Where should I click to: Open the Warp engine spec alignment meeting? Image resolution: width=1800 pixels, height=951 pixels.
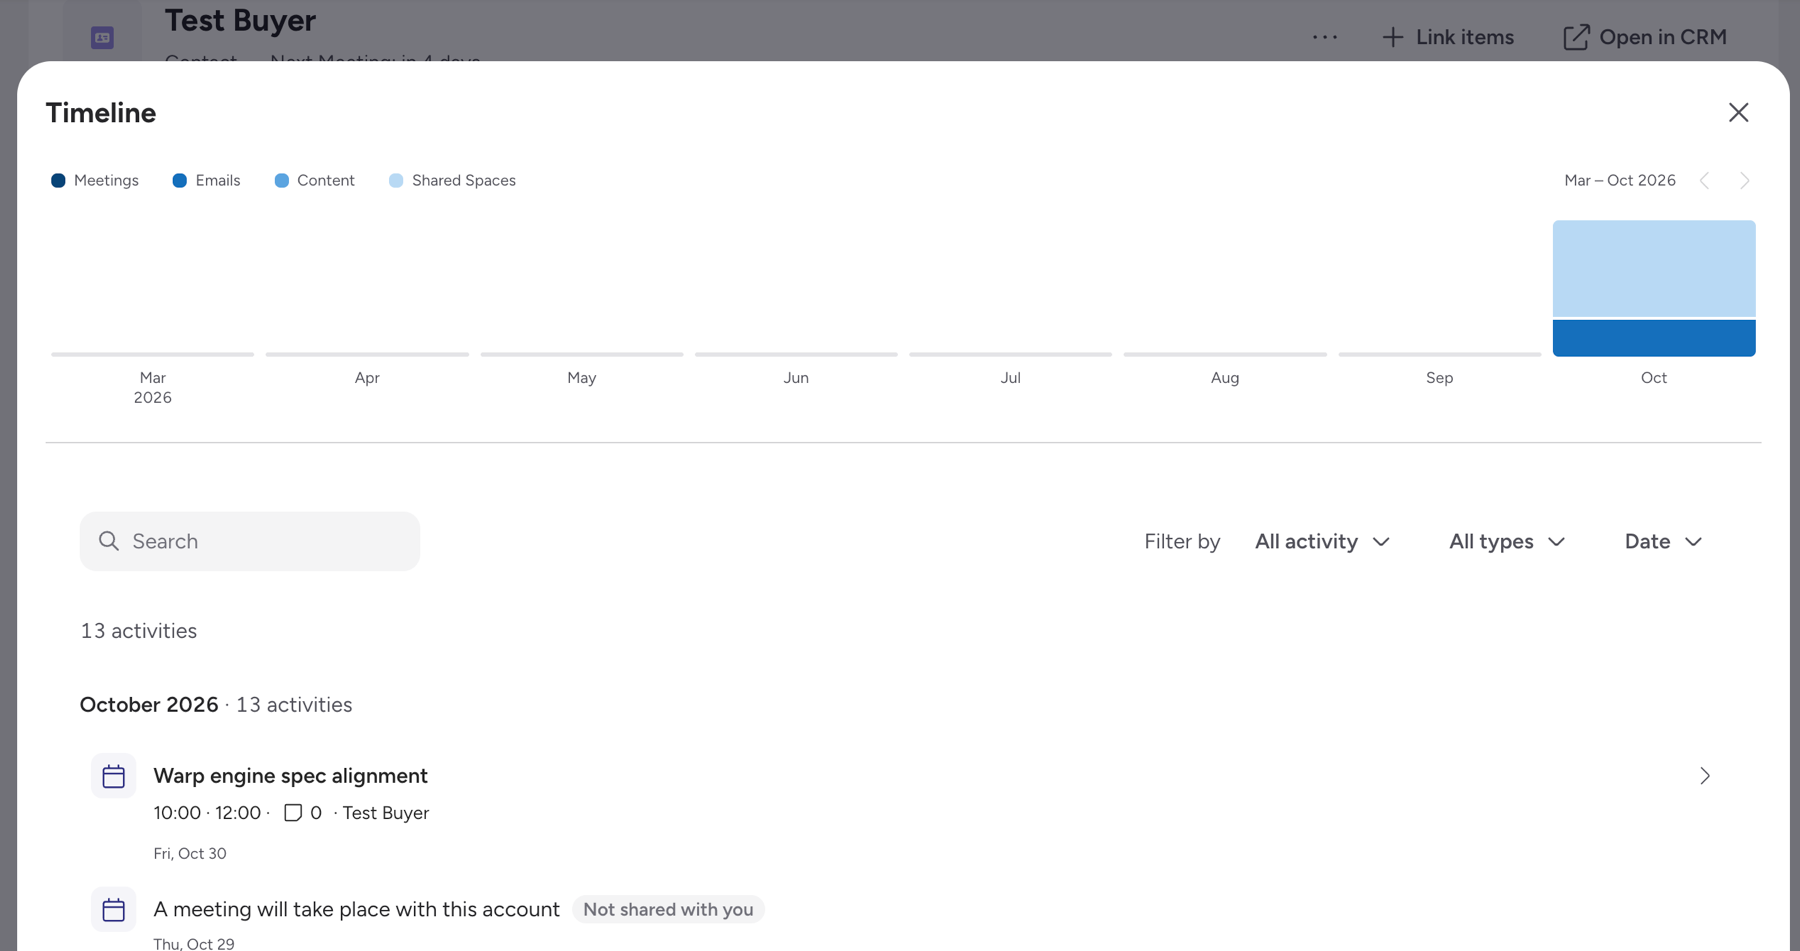click(290, 776)
